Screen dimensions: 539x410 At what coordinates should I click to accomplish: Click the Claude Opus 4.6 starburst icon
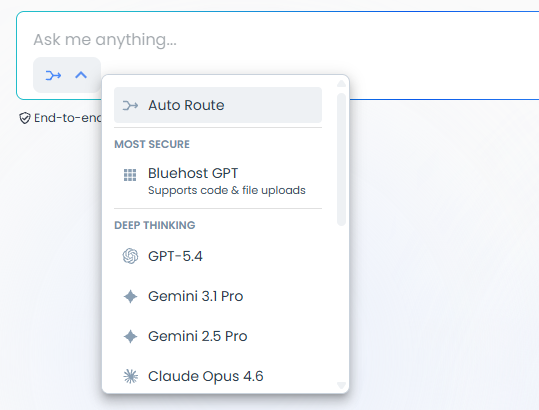(x=131, y=376)
